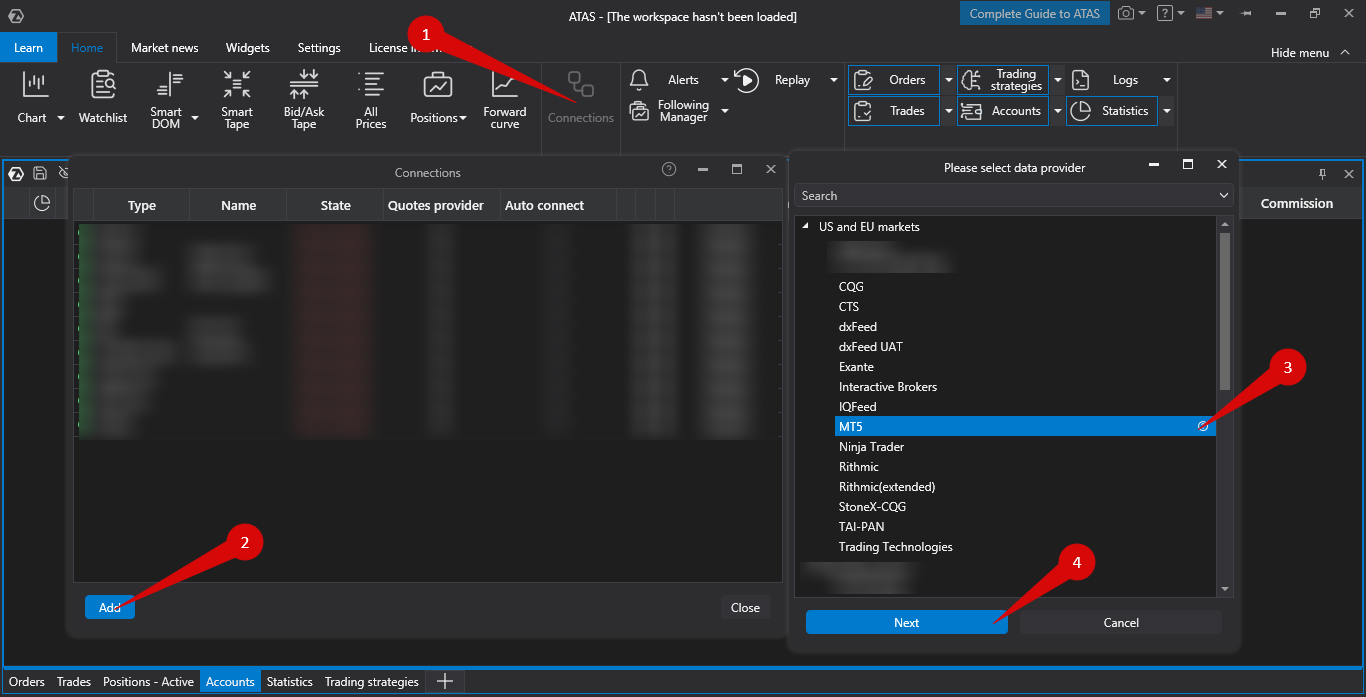Switch to Learn tab

[29, 48]
